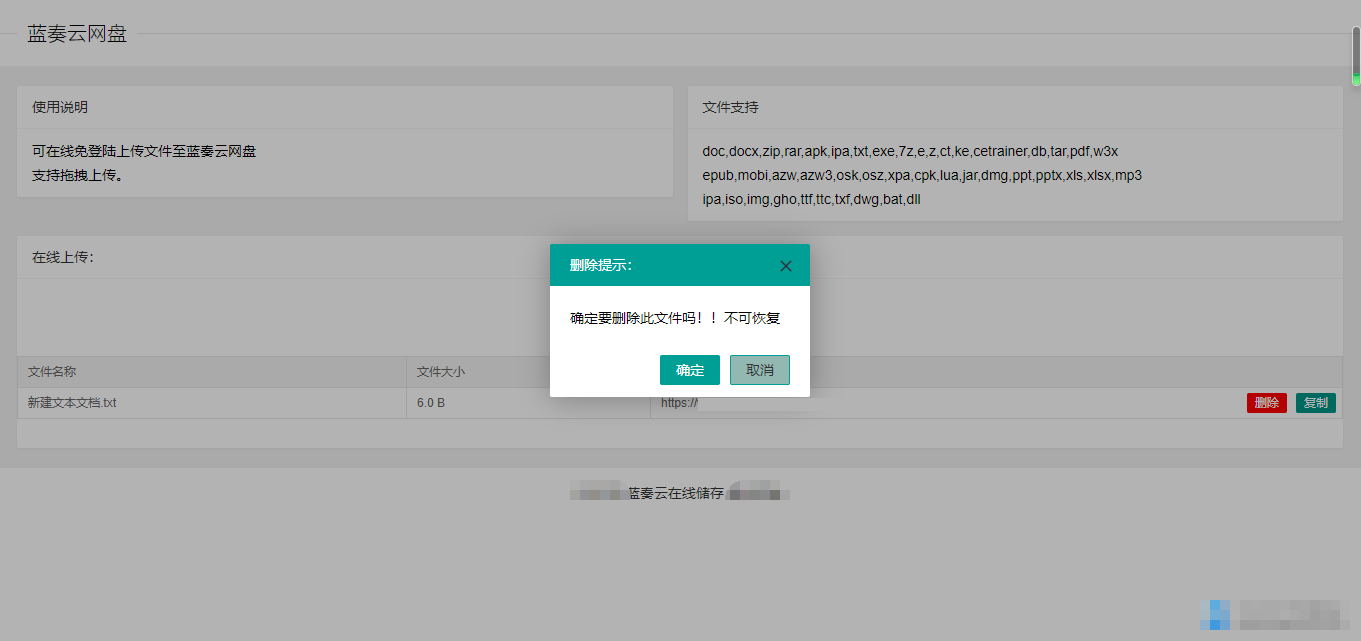The height and width of the screenshot is (641, 1361).
Task: Cancel deletion by clicking 取消
Action: pos(760,369)
